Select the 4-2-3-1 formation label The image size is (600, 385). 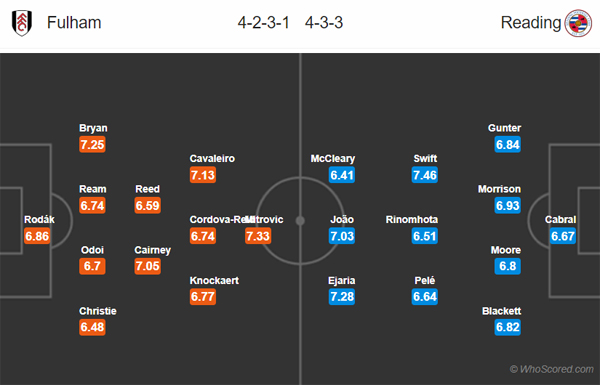(x=263, y=23)
